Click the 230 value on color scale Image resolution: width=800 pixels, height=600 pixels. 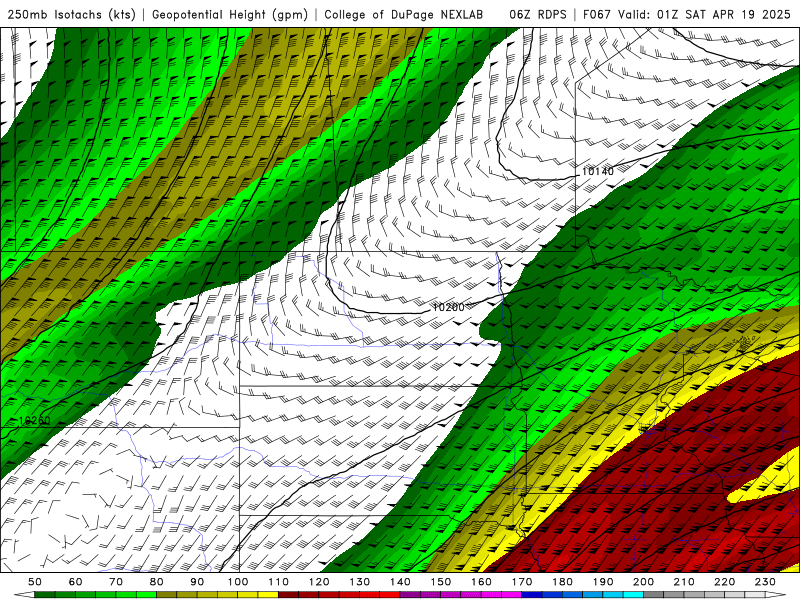click(765, 582)
